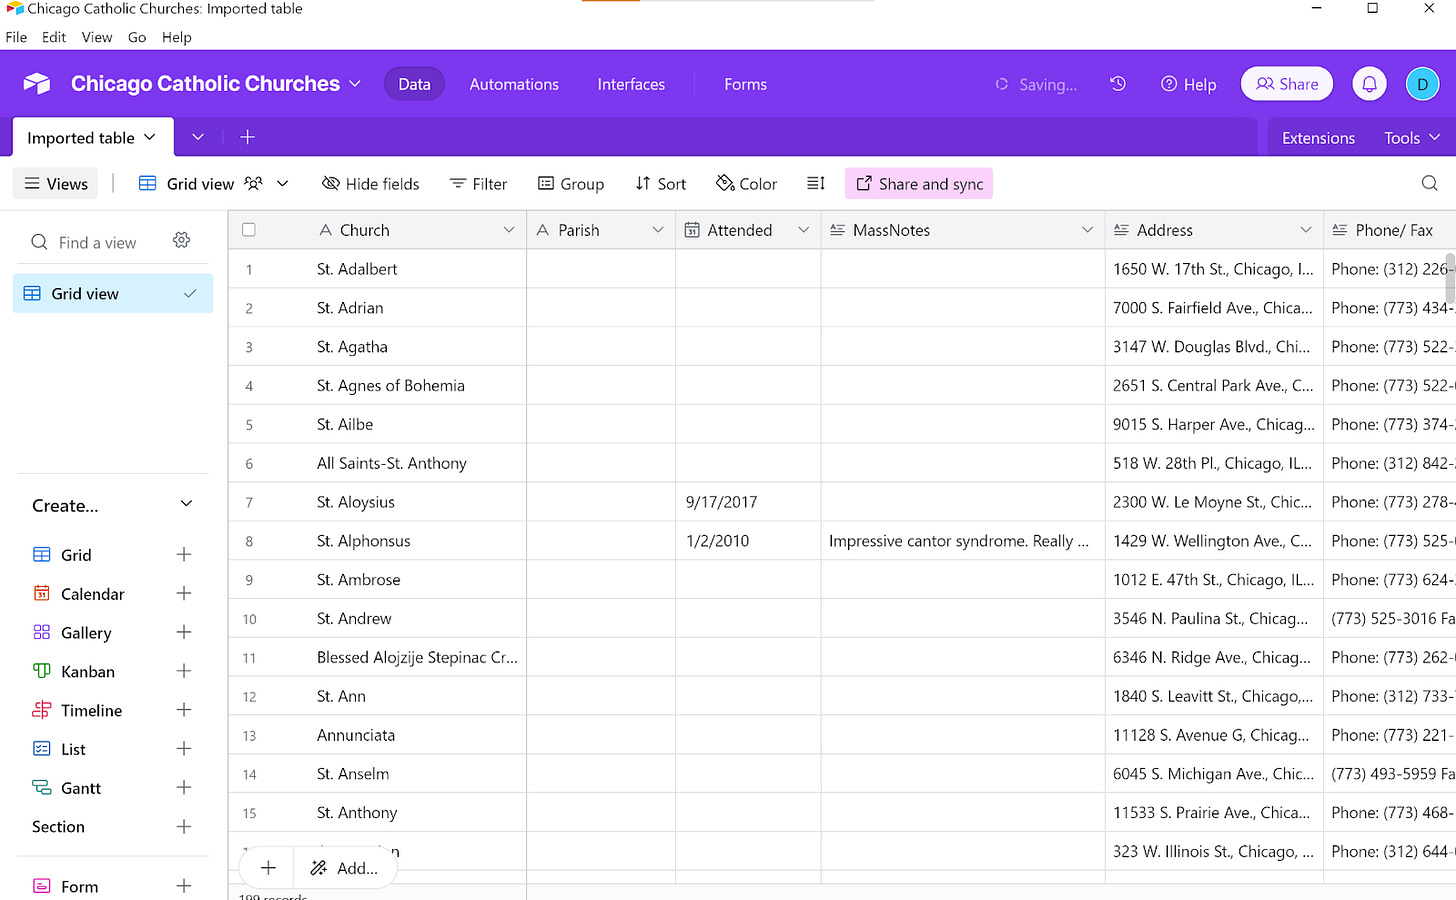Viewport: 1456px width, 900px height.
Task: Click the search magnifier icon in toolbar
Action: point(1430,183)
